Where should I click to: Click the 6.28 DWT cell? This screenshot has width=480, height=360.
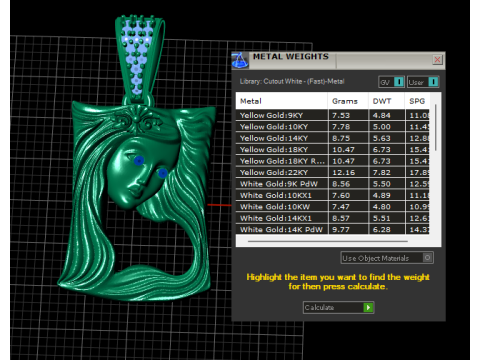pos(387,229)
